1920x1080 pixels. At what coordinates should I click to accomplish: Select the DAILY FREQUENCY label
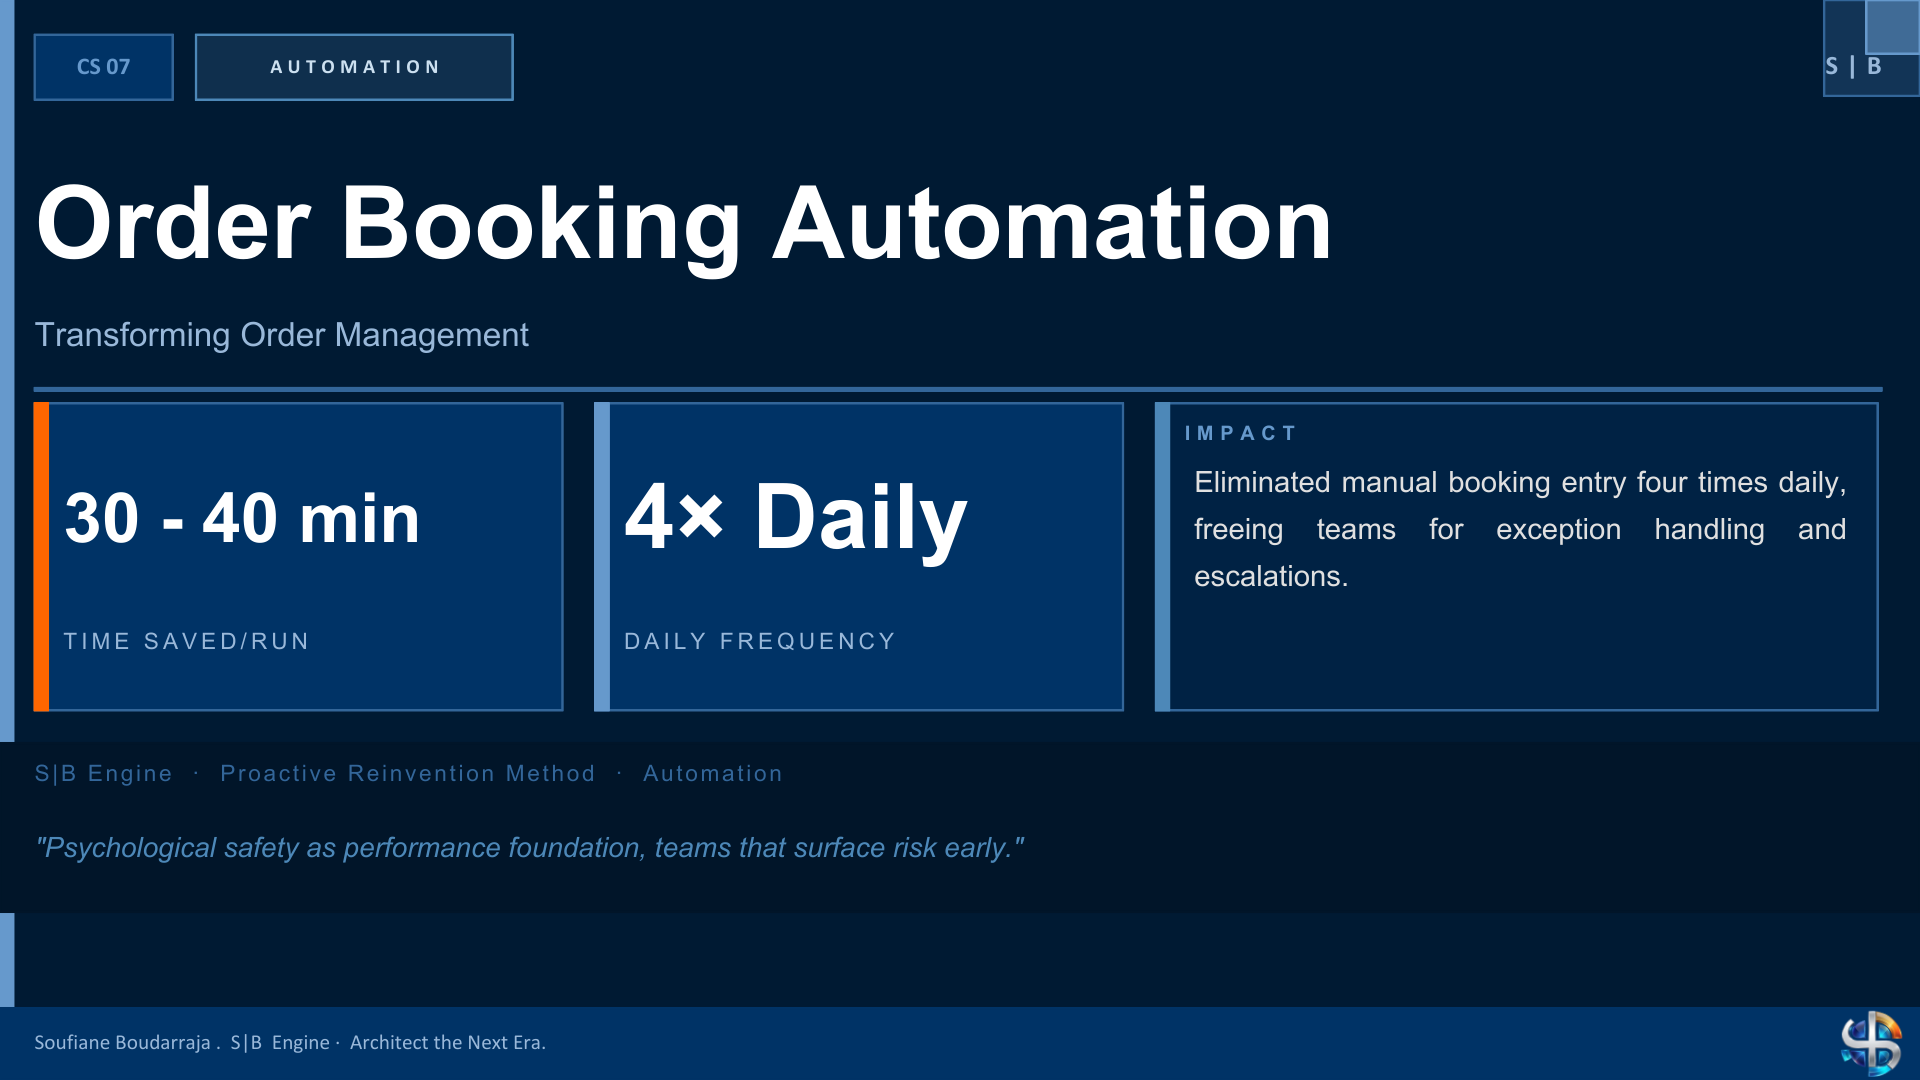click(x=760, y=641)
